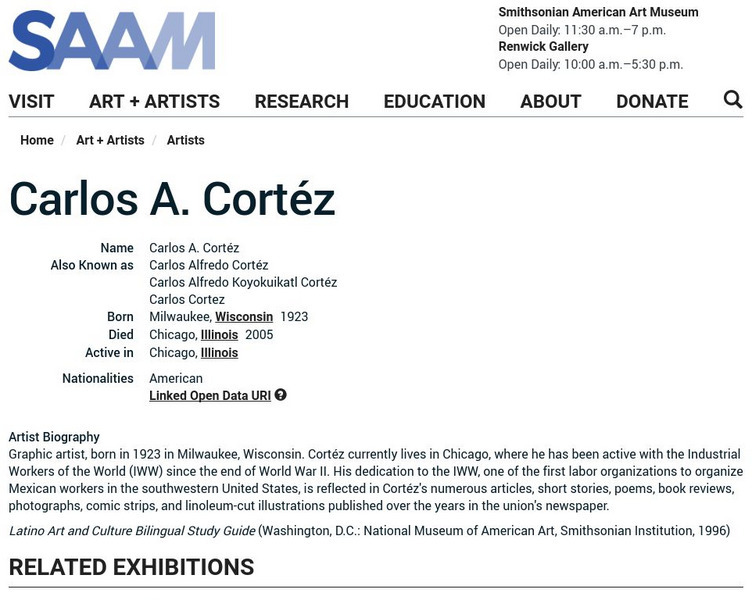Click the DONATE menu item

(x=652, y=101)
